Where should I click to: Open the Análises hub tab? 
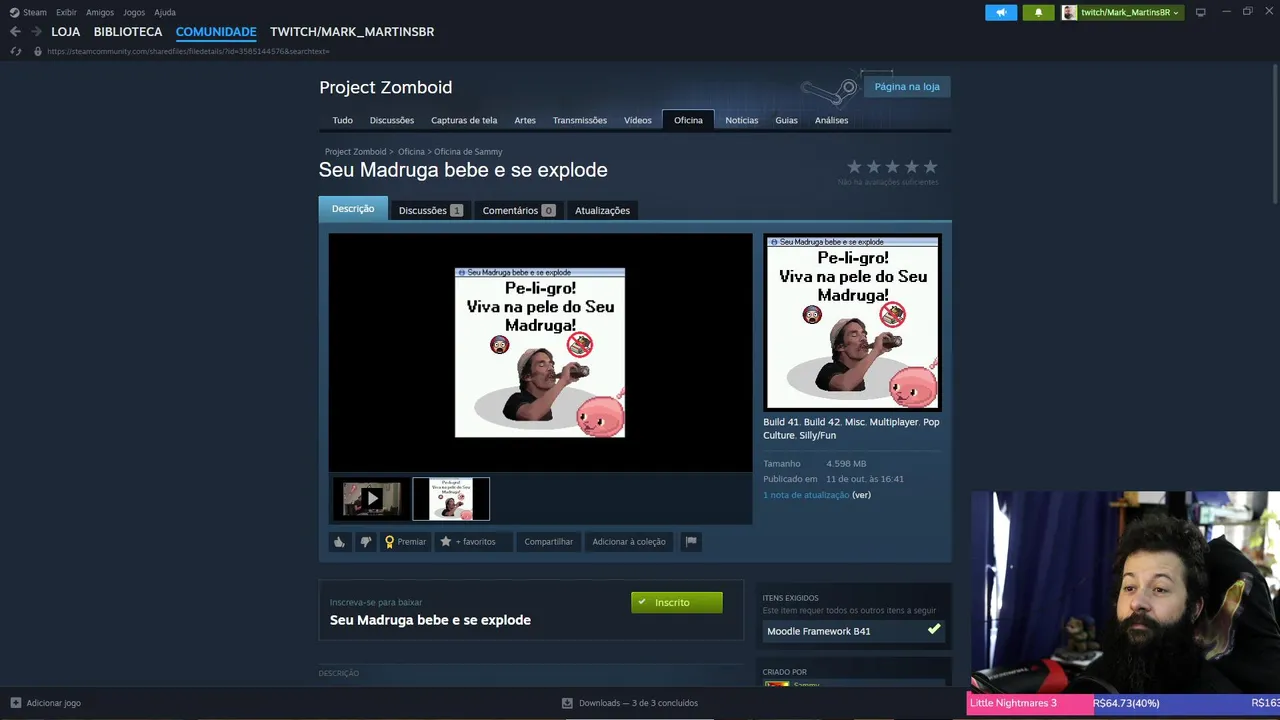tap(831, 120)
